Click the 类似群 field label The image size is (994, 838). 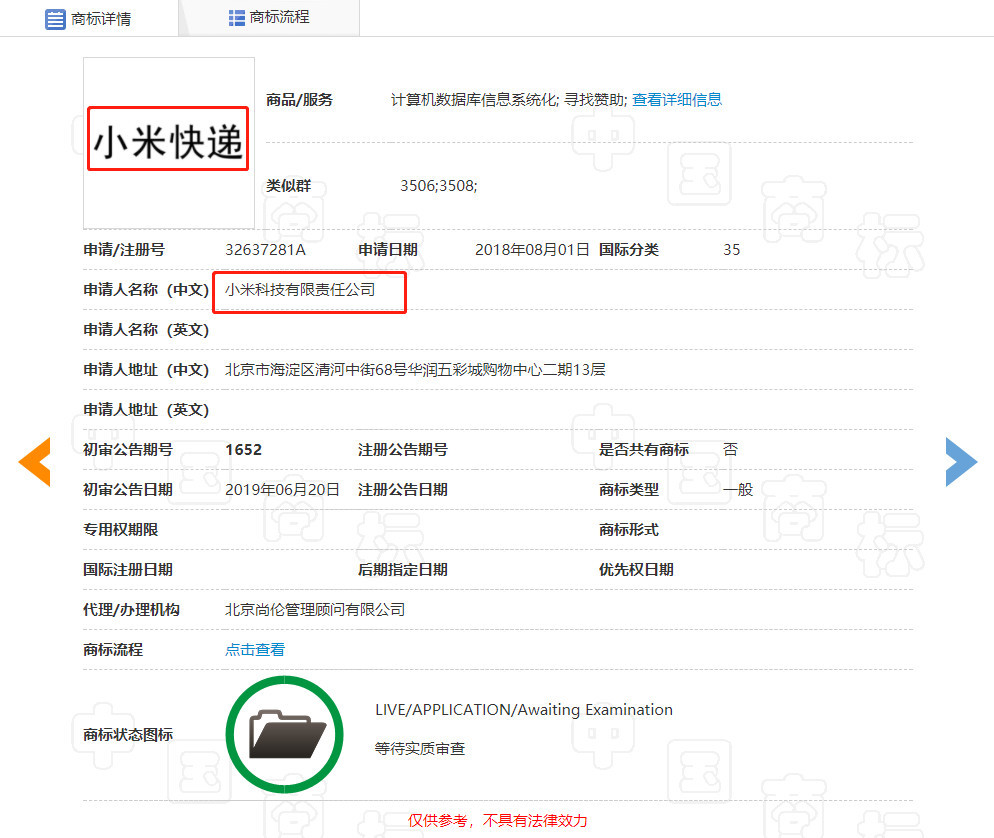[x=288, y=186]
